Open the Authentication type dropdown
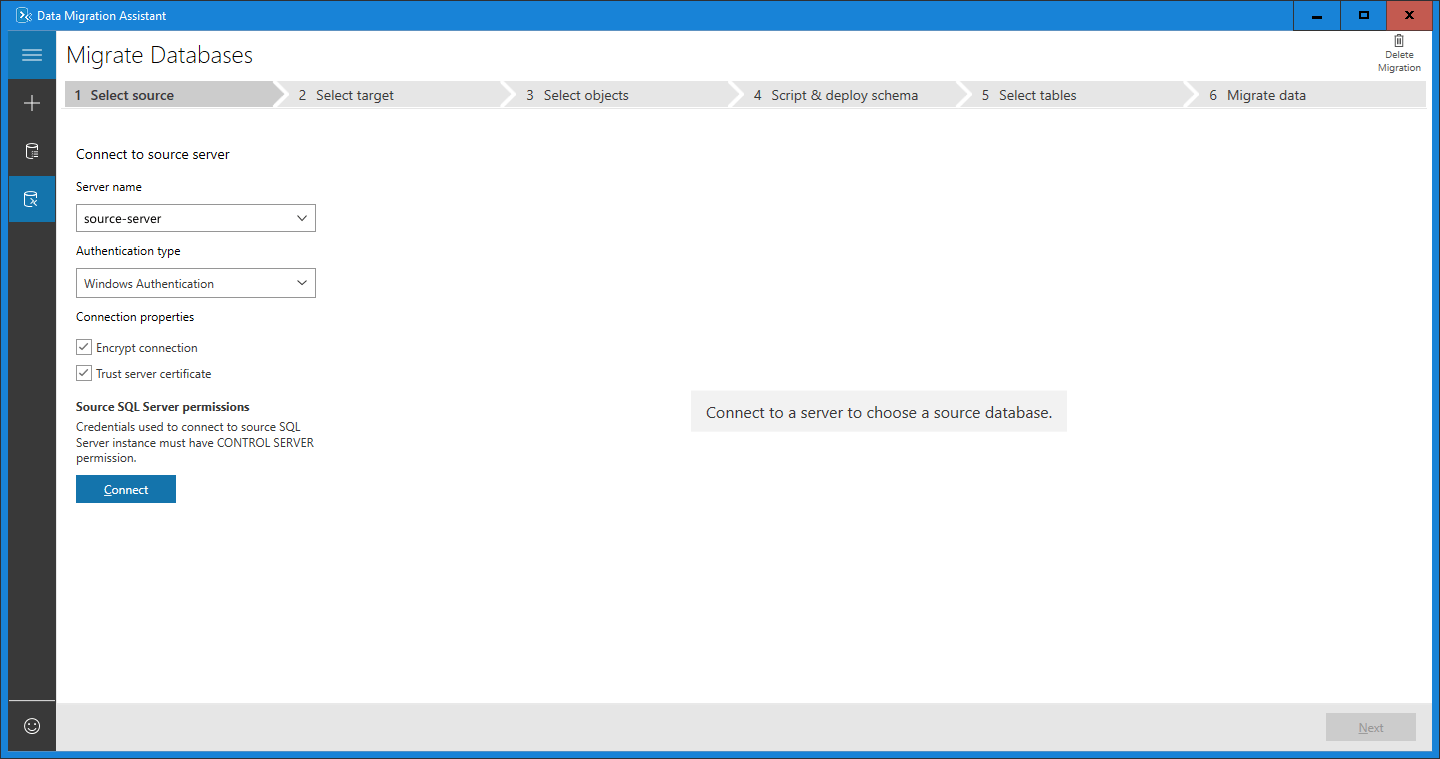The width and height of the screenshot is (1440, 759). click(196, 283)
